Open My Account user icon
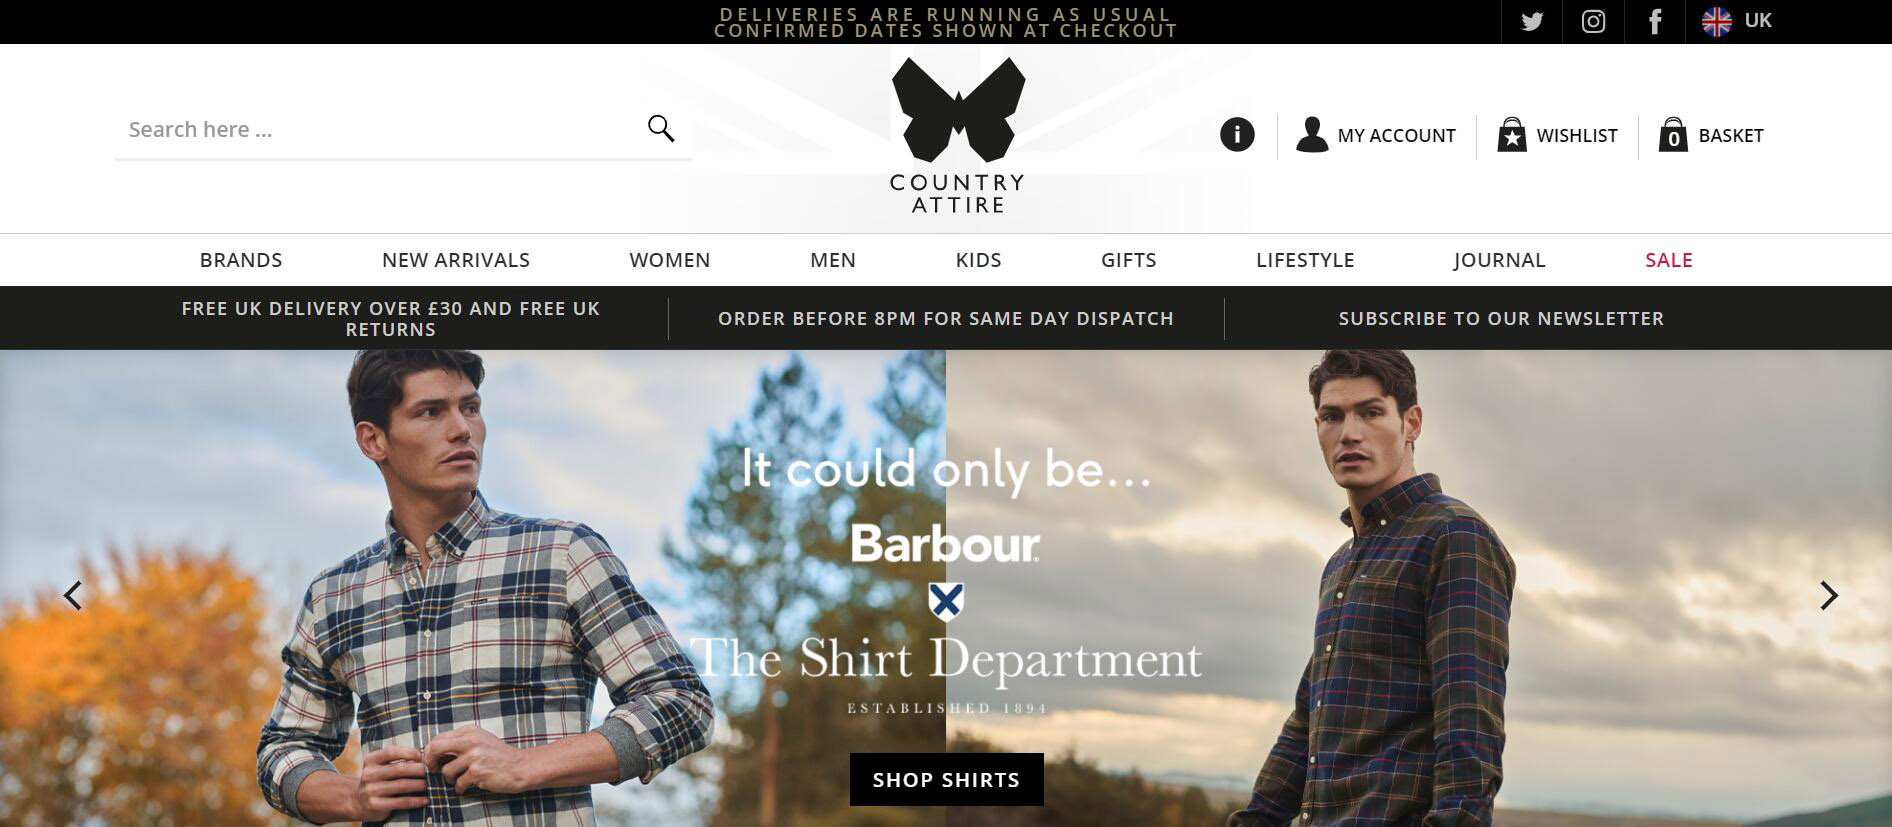Screen dimensions: 1892x827 [1312, 134]
